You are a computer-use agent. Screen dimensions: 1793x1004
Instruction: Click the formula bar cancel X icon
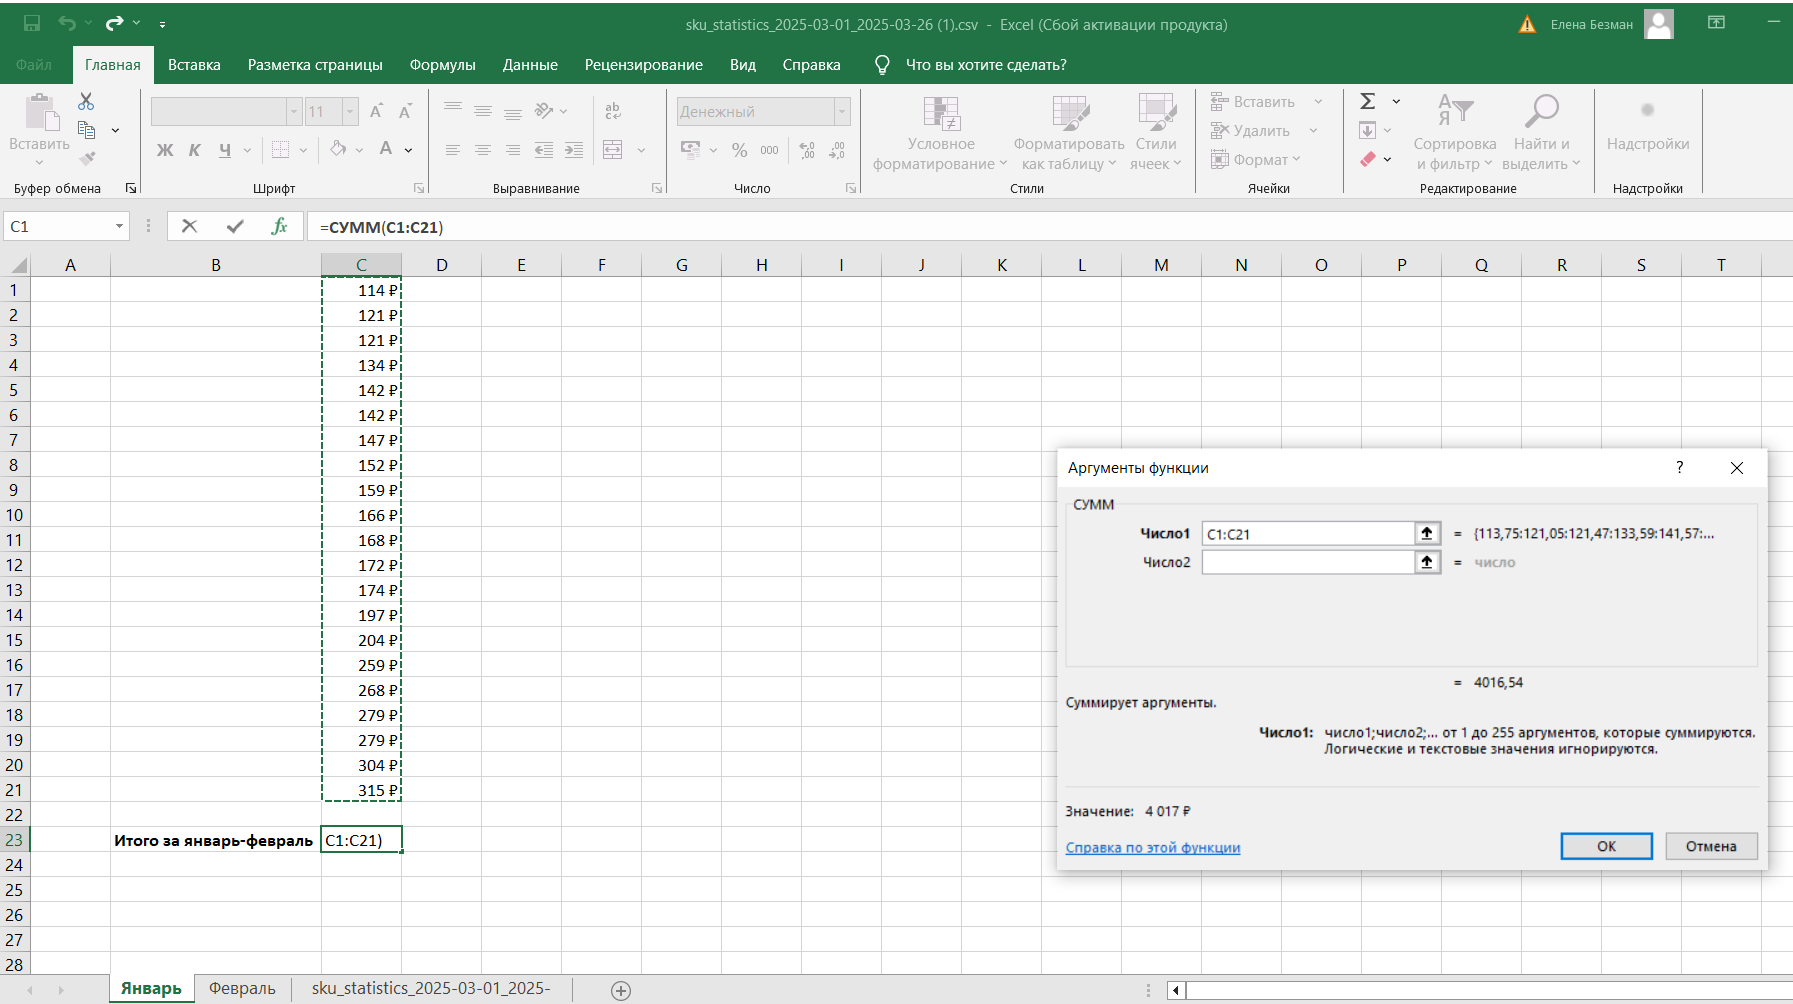pos(189,226)
